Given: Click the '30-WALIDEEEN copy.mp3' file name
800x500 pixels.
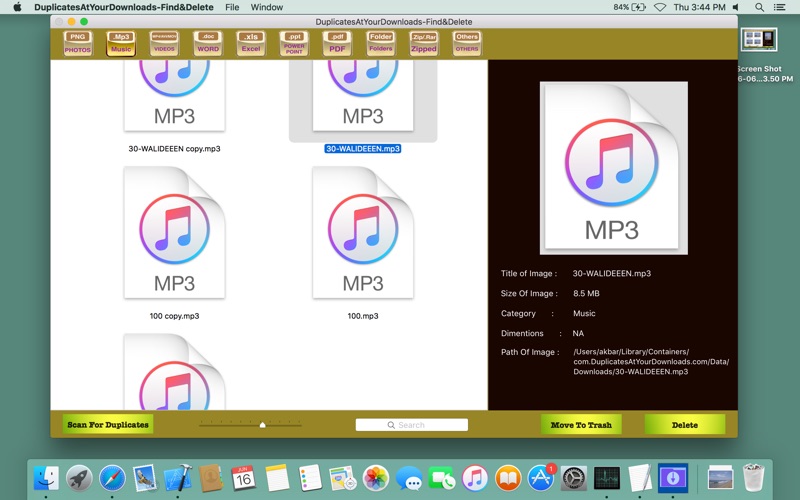Looking at the screenshot, I should (174, 148).
